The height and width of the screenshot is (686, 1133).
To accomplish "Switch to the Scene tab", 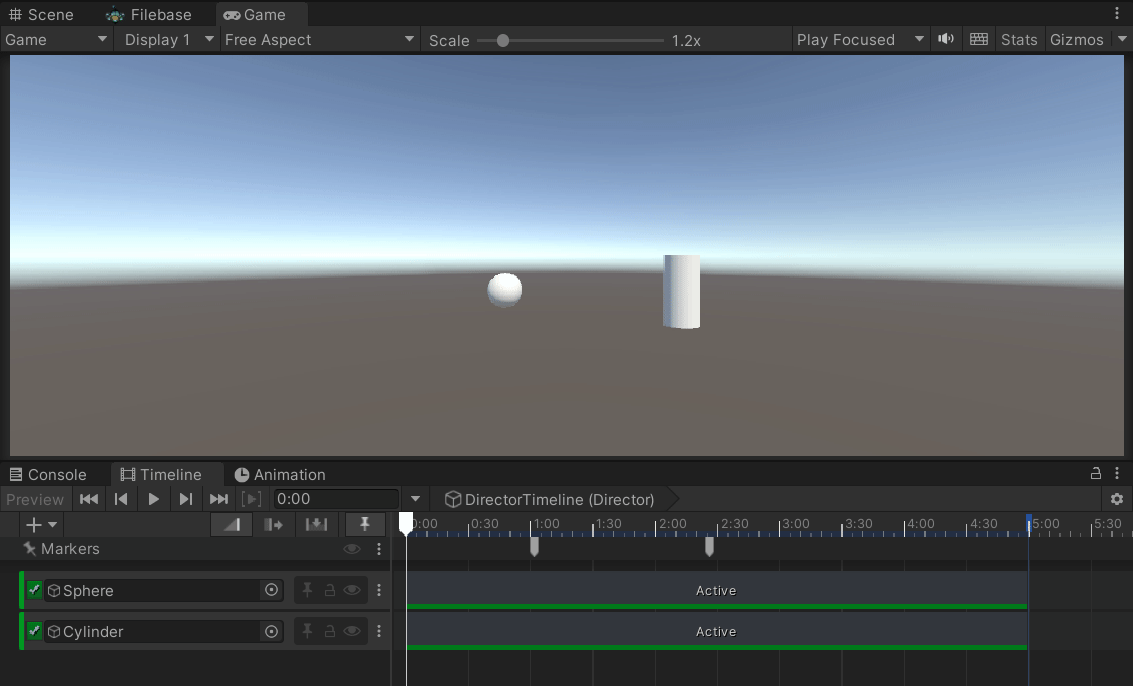I will pyautogui.click(x=40, y=14).
